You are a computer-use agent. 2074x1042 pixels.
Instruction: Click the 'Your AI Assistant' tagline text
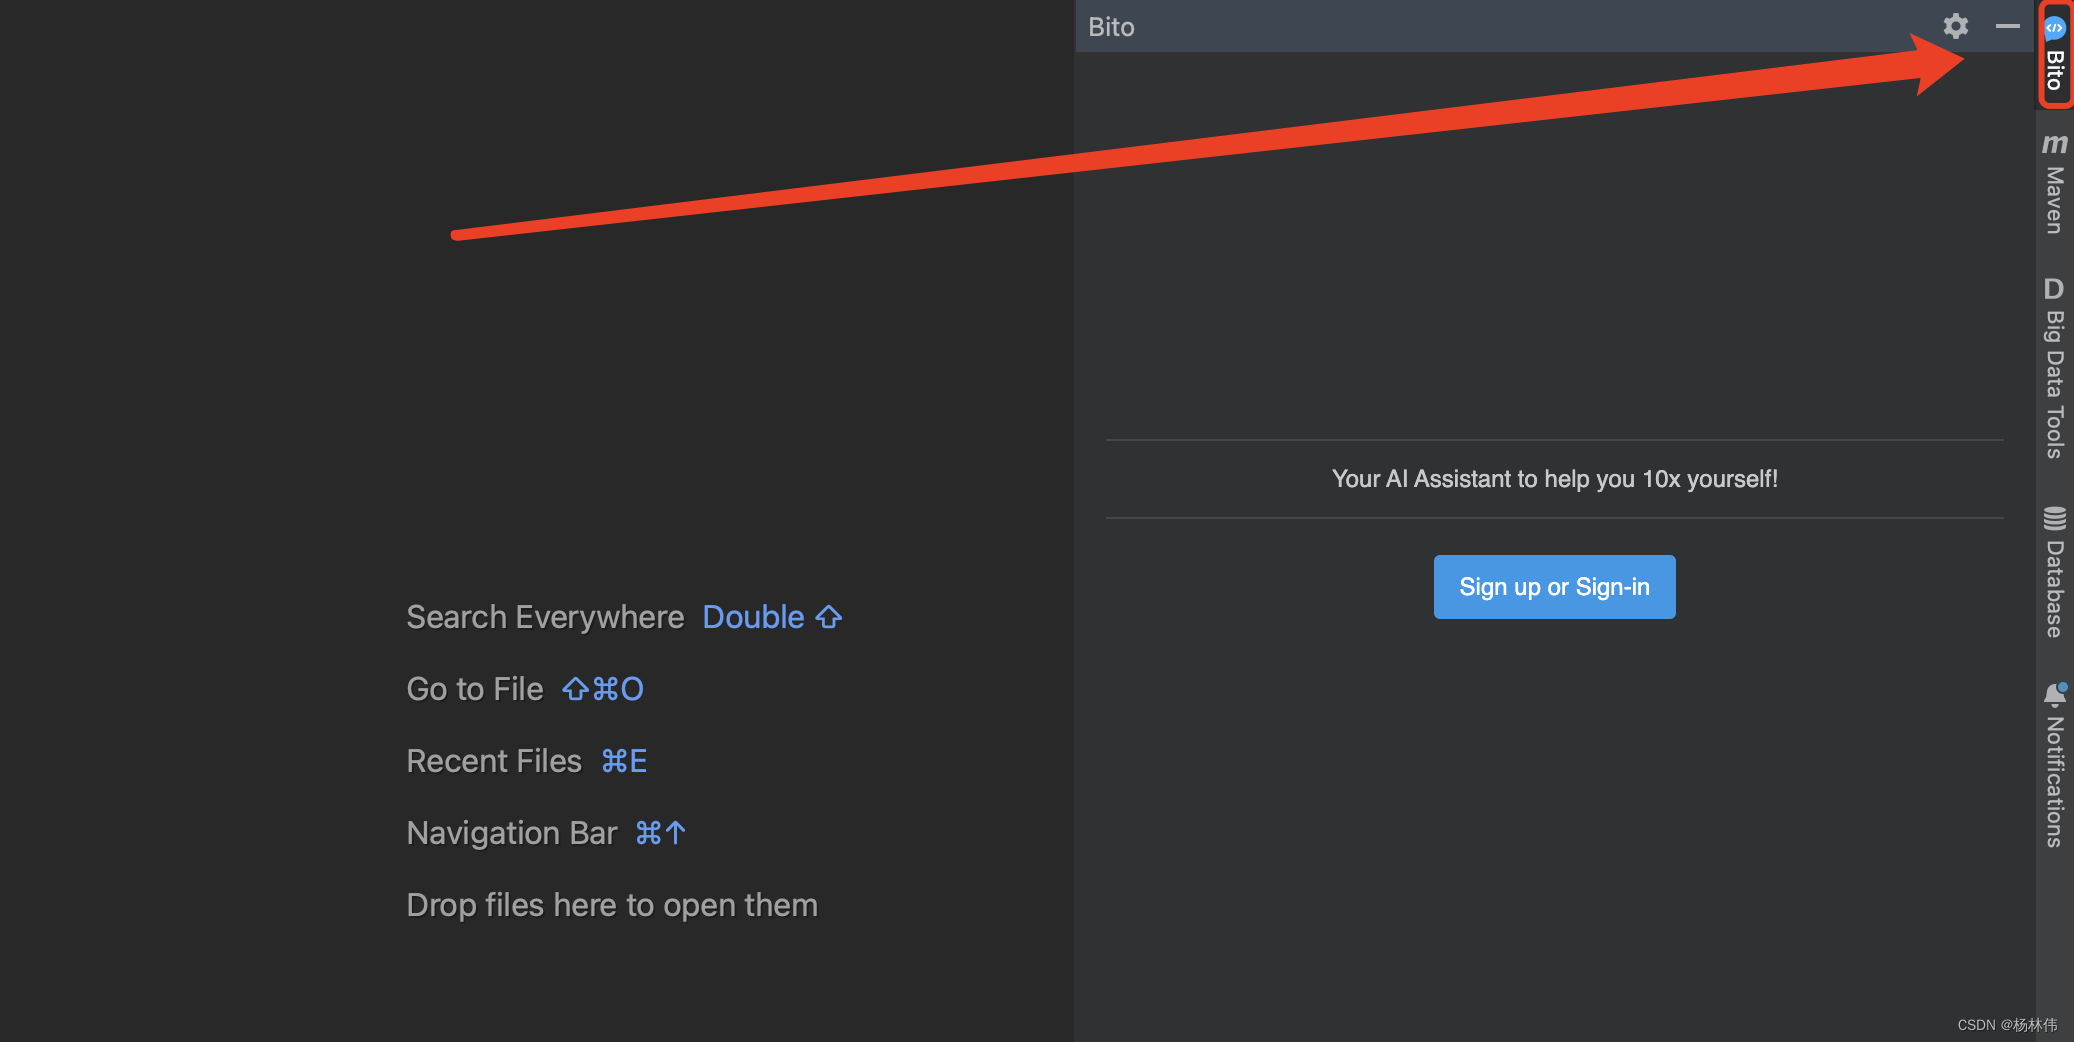click(1554, 479)
